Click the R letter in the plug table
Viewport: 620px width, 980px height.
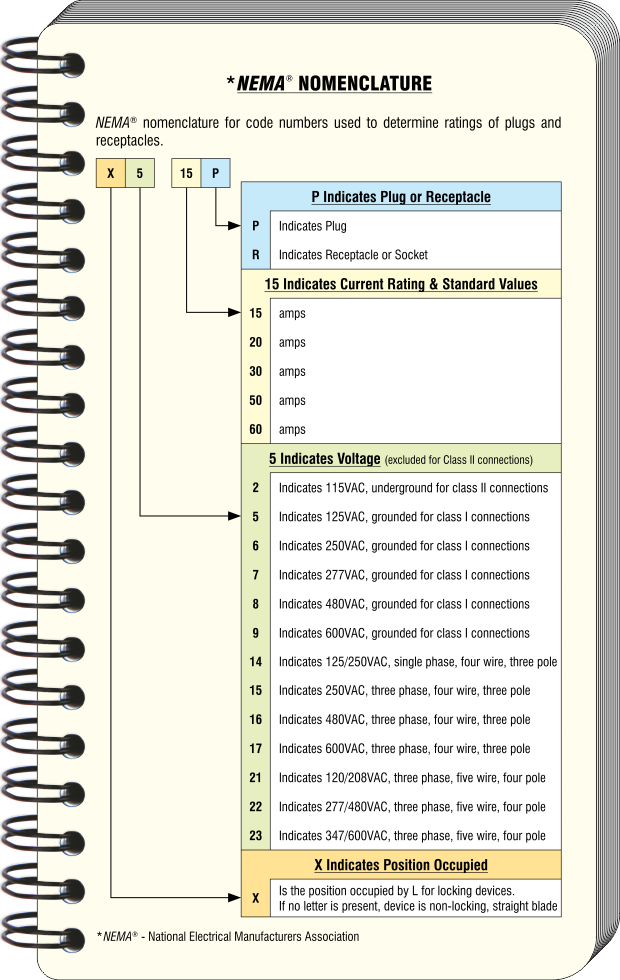256,255
